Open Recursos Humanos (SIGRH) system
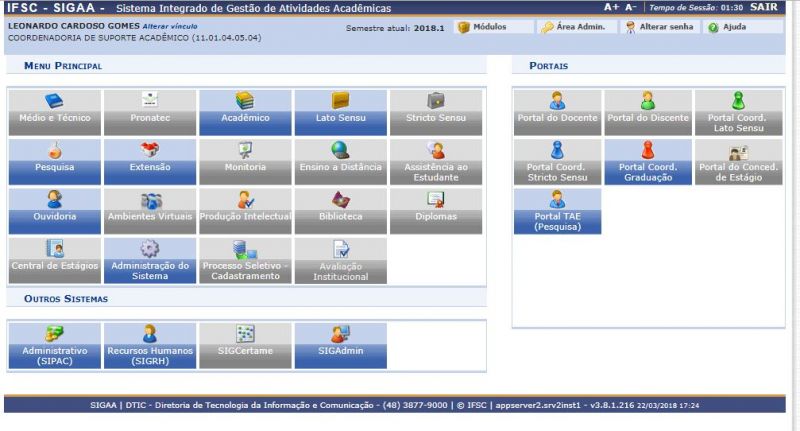Screen dimensions: 800x431 [150, 335]
